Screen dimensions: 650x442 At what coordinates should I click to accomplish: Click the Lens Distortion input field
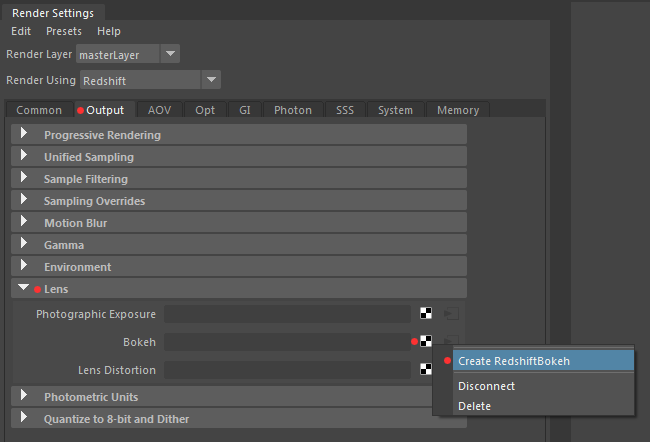coord(287,369)
